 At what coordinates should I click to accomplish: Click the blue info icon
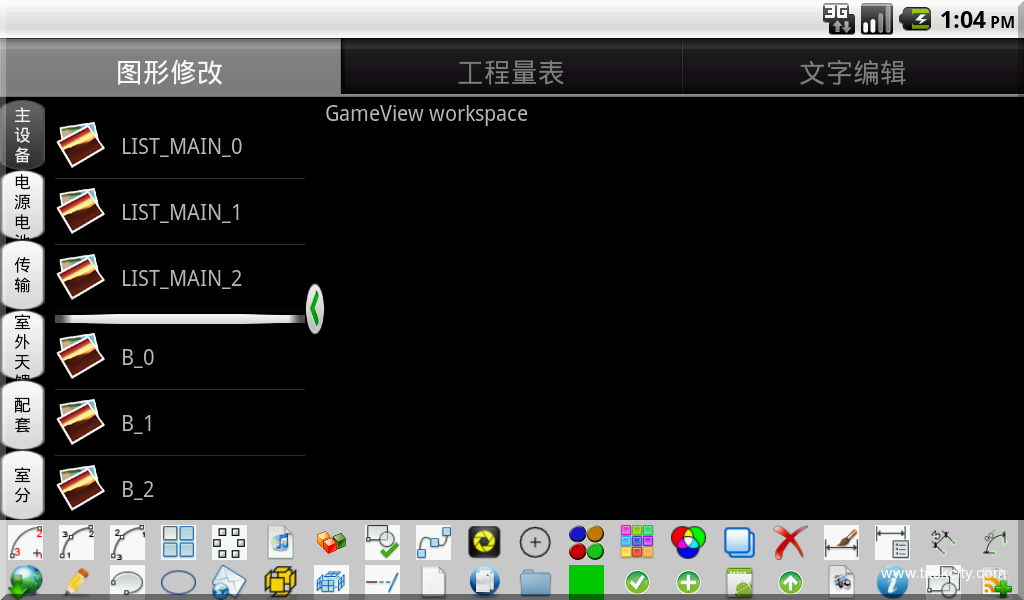892,581
